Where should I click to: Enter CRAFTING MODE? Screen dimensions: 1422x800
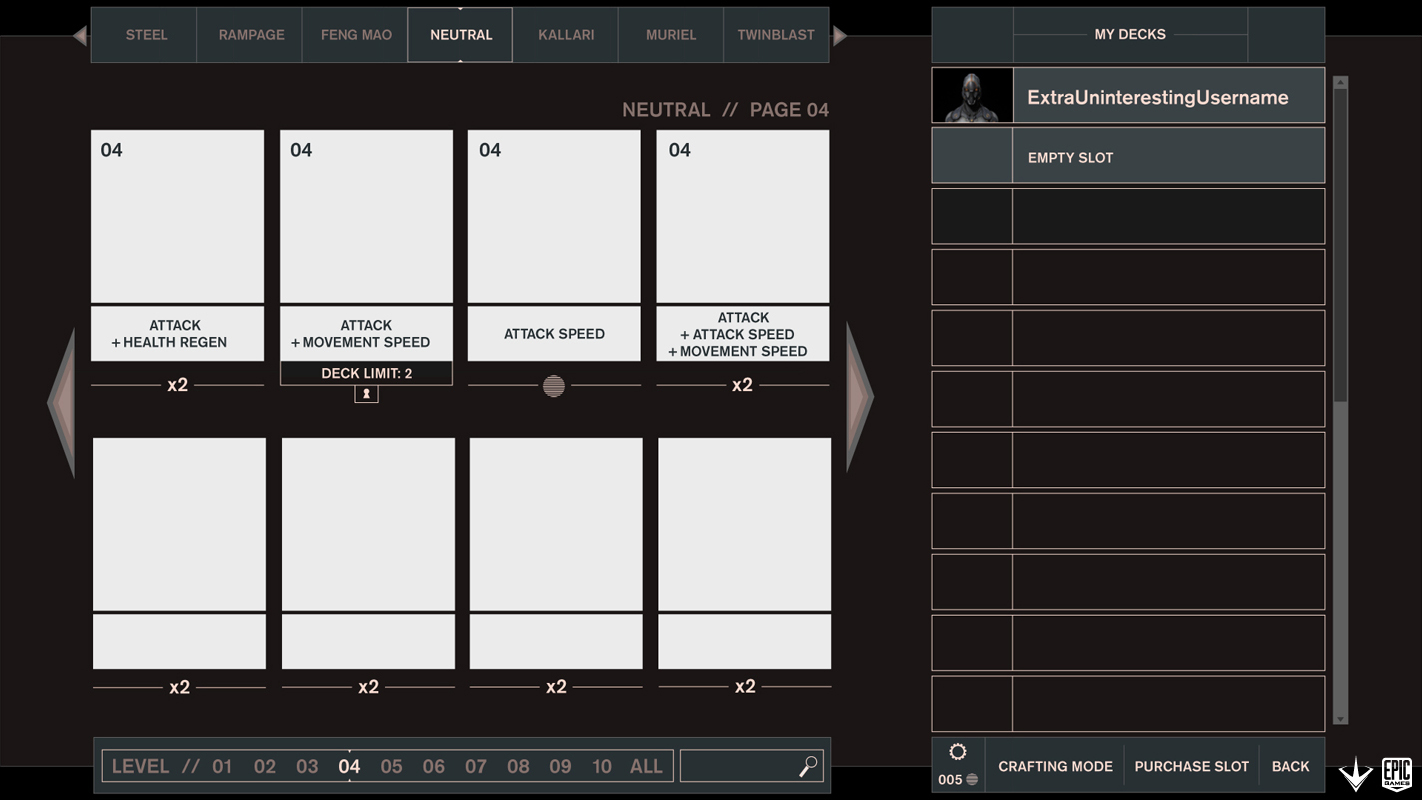(x=1055, y=766)
